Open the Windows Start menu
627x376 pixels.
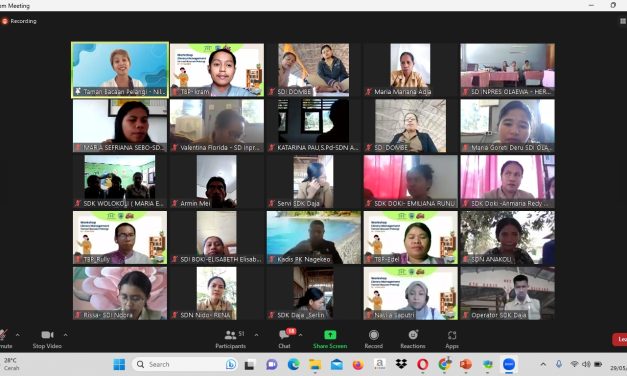click(119, 364)
